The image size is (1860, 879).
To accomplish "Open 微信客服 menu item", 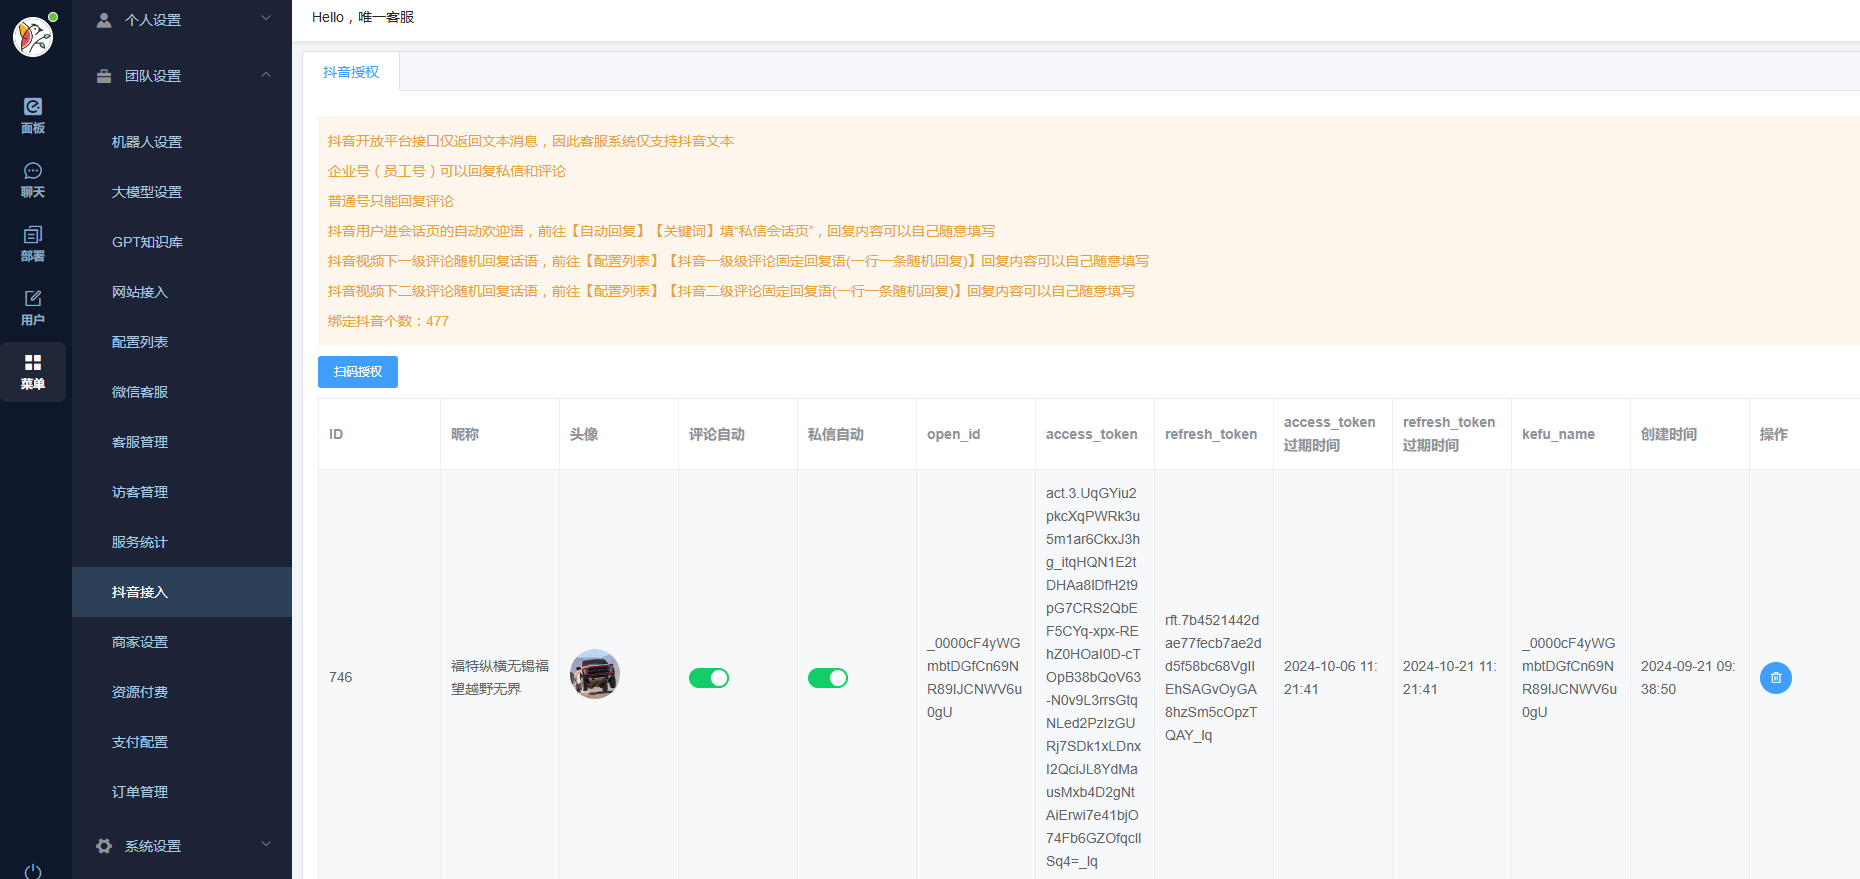I will pos(182,392).
